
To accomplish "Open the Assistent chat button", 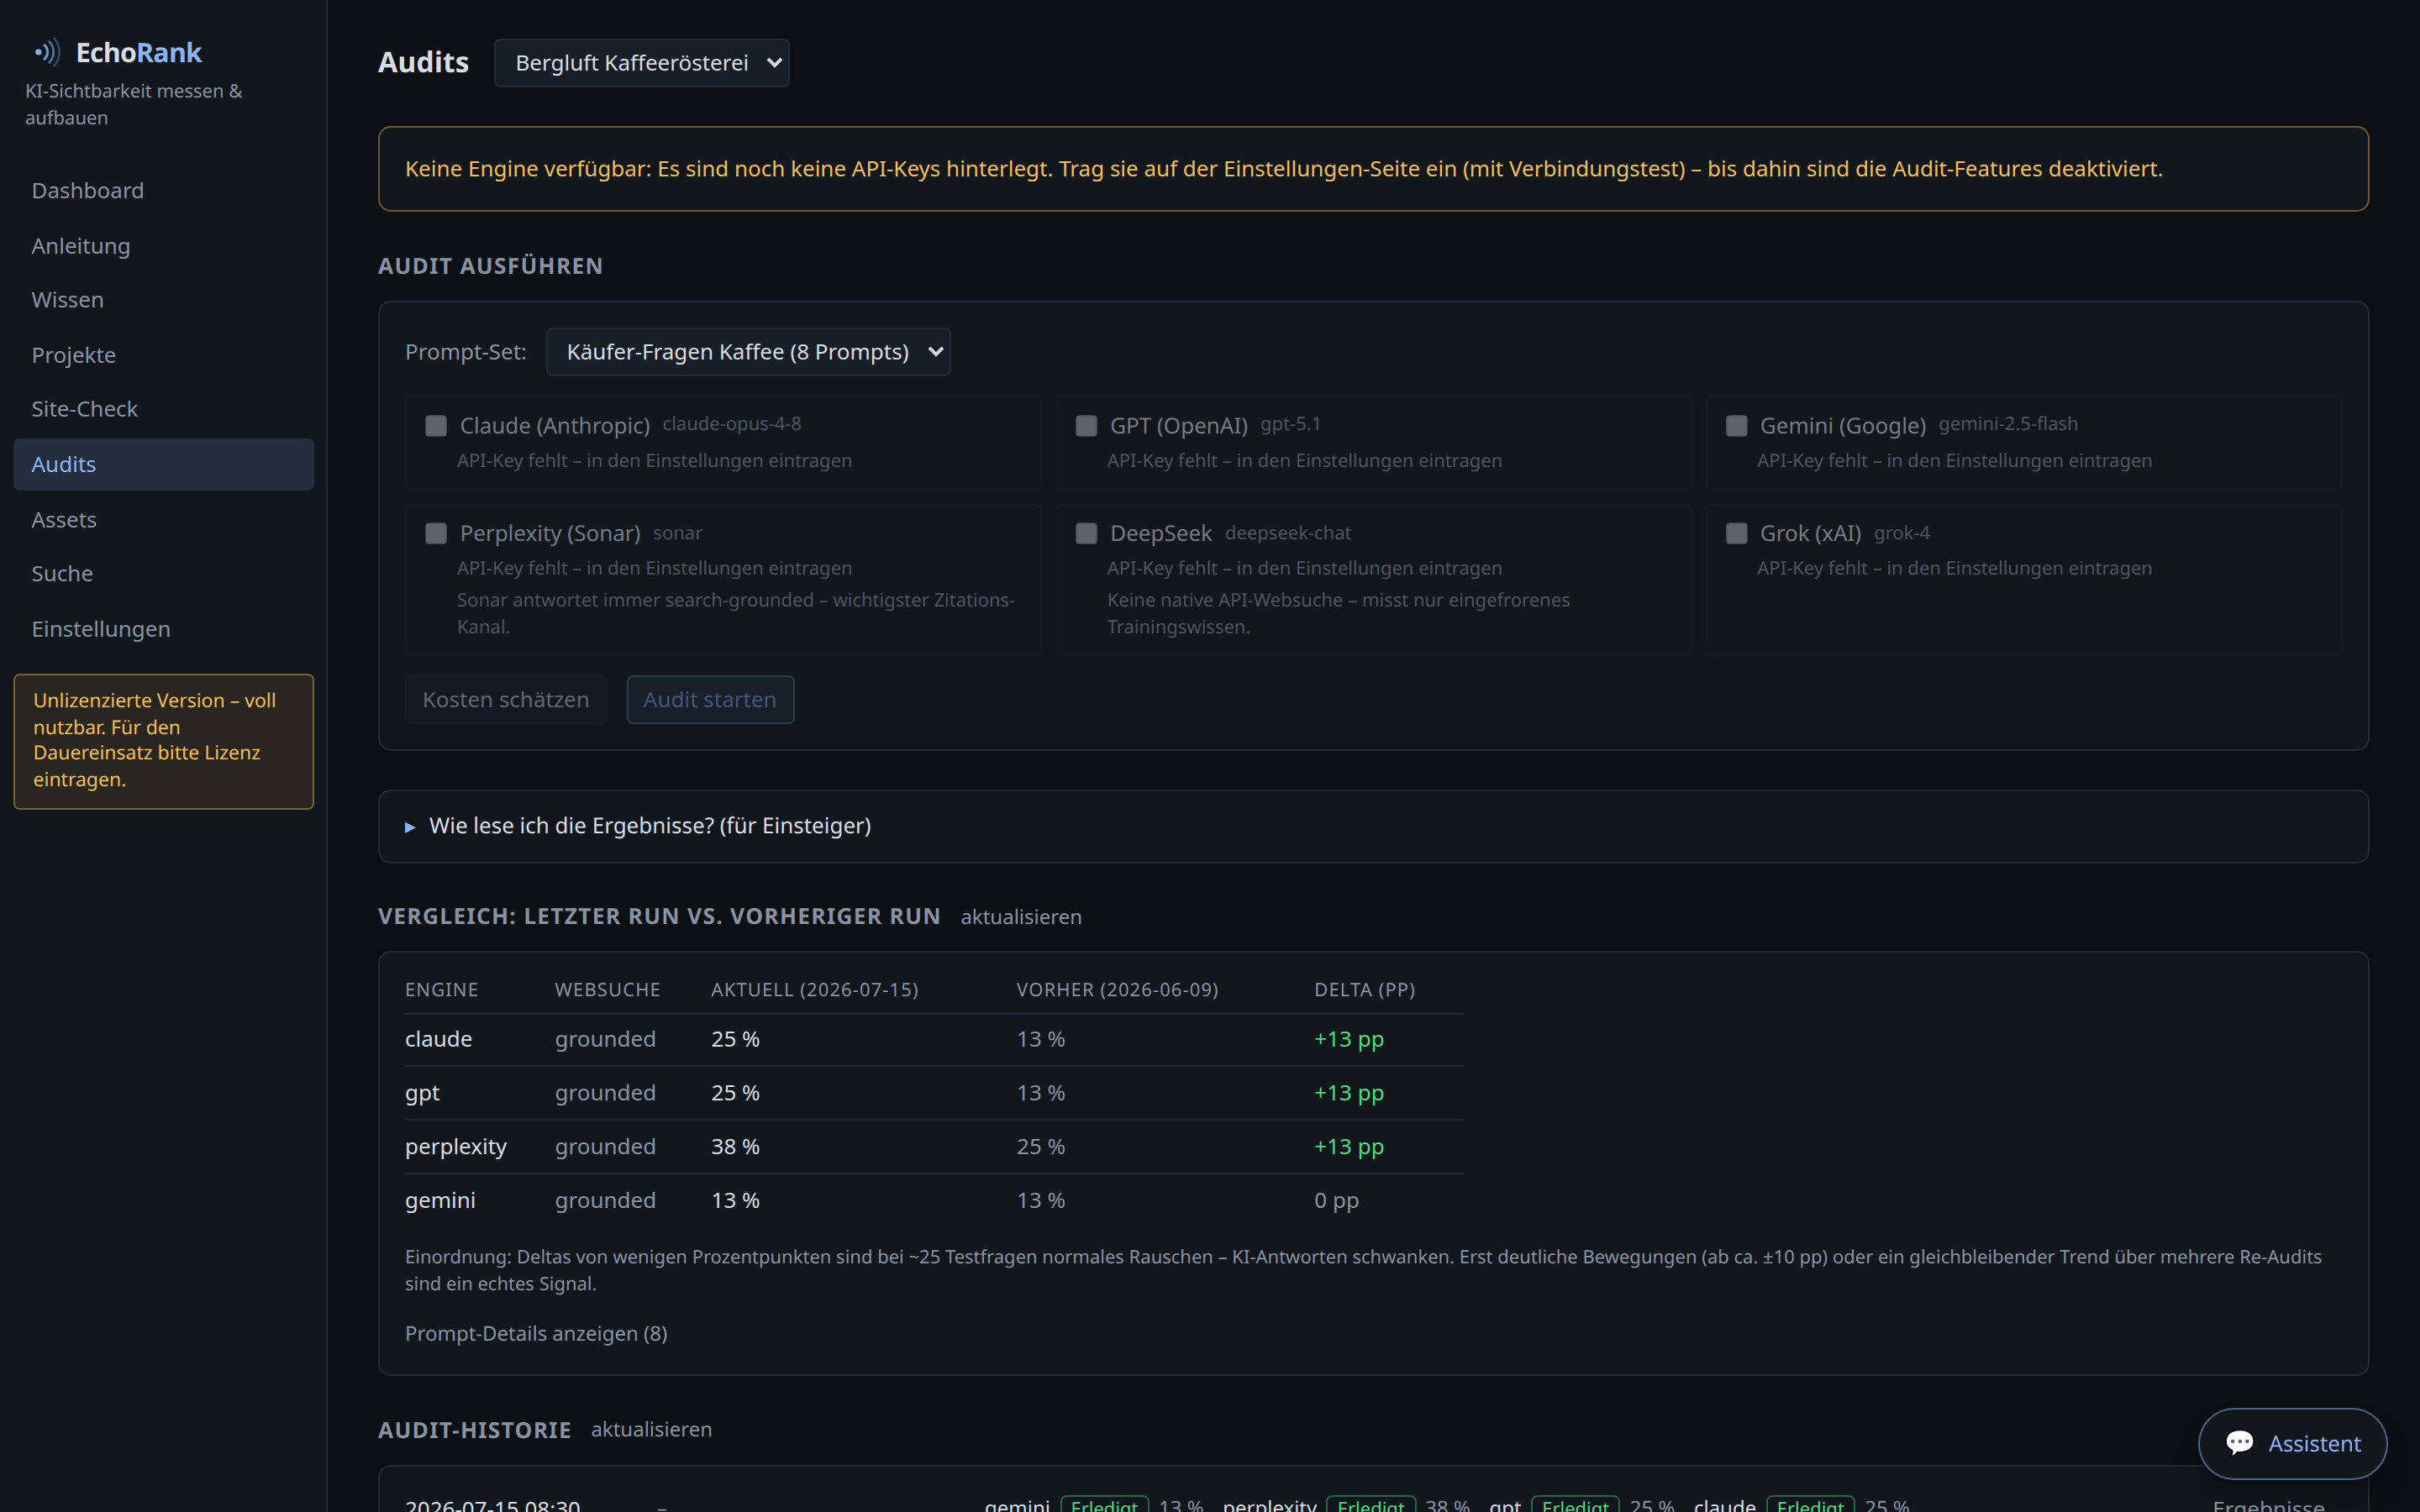I will pyautogui.click(x=2292, y=1443).
